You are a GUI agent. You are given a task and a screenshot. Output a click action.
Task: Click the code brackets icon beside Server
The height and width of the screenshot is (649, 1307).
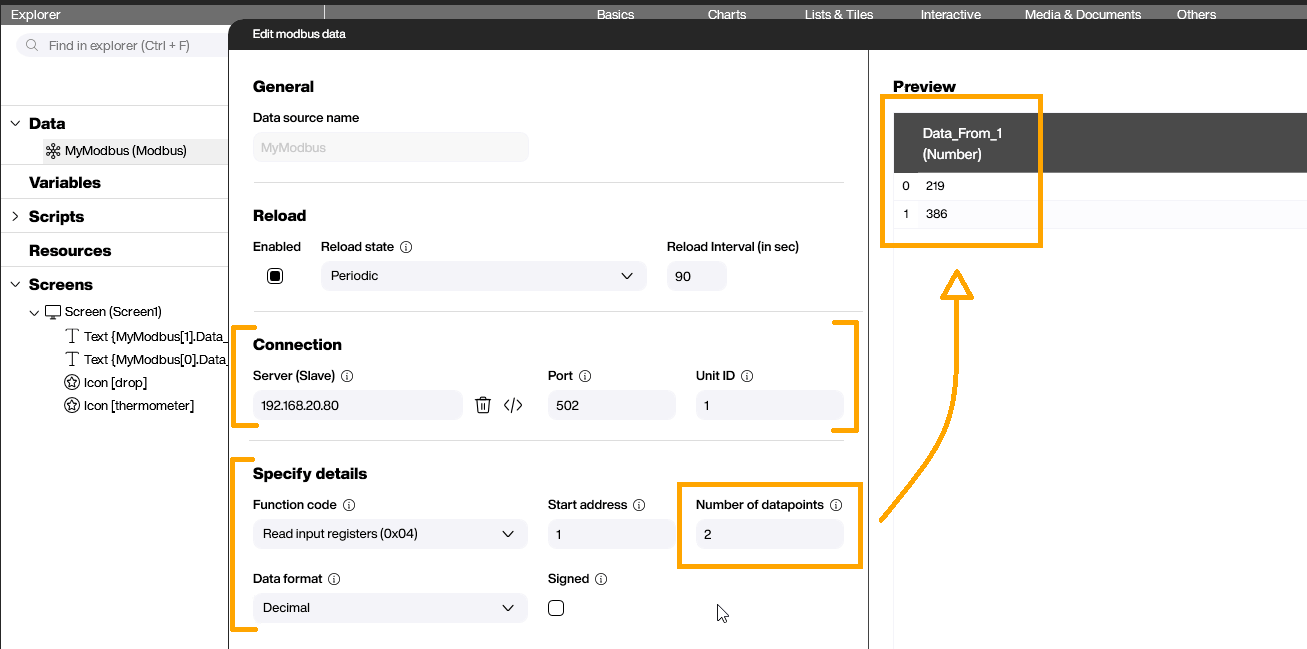(513, 405)
